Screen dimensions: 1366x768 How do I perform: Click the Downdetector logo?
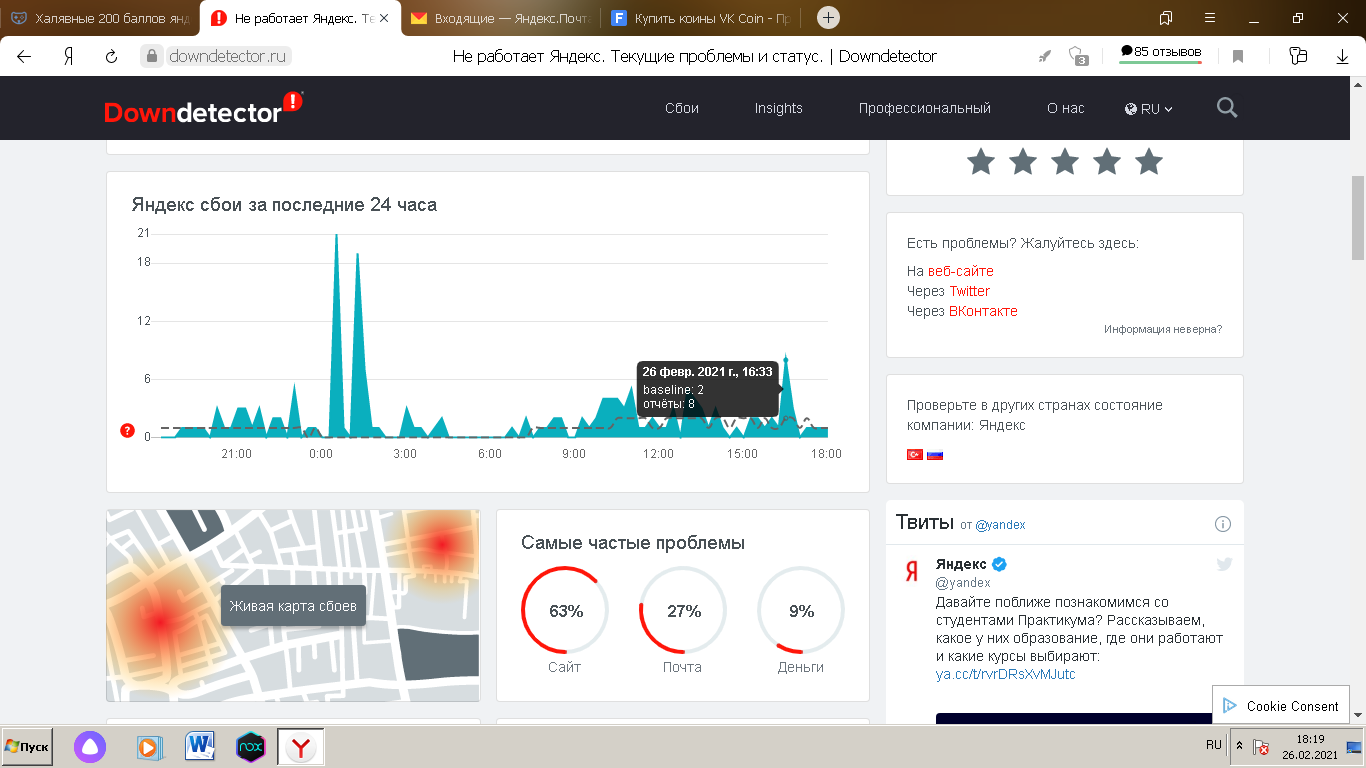(x=203, y=108)
